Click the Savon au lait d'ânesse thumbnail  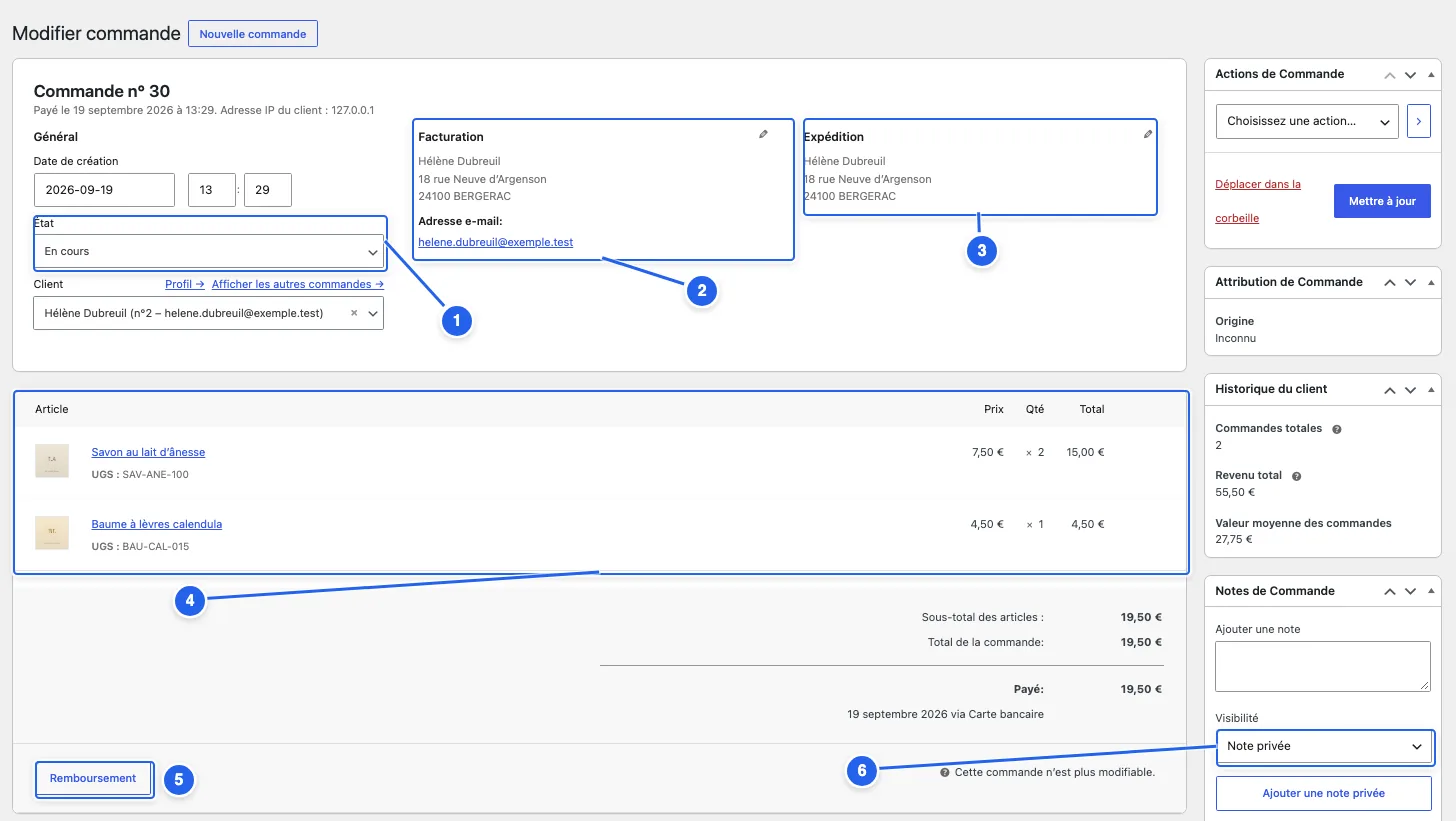pos(52,461)
